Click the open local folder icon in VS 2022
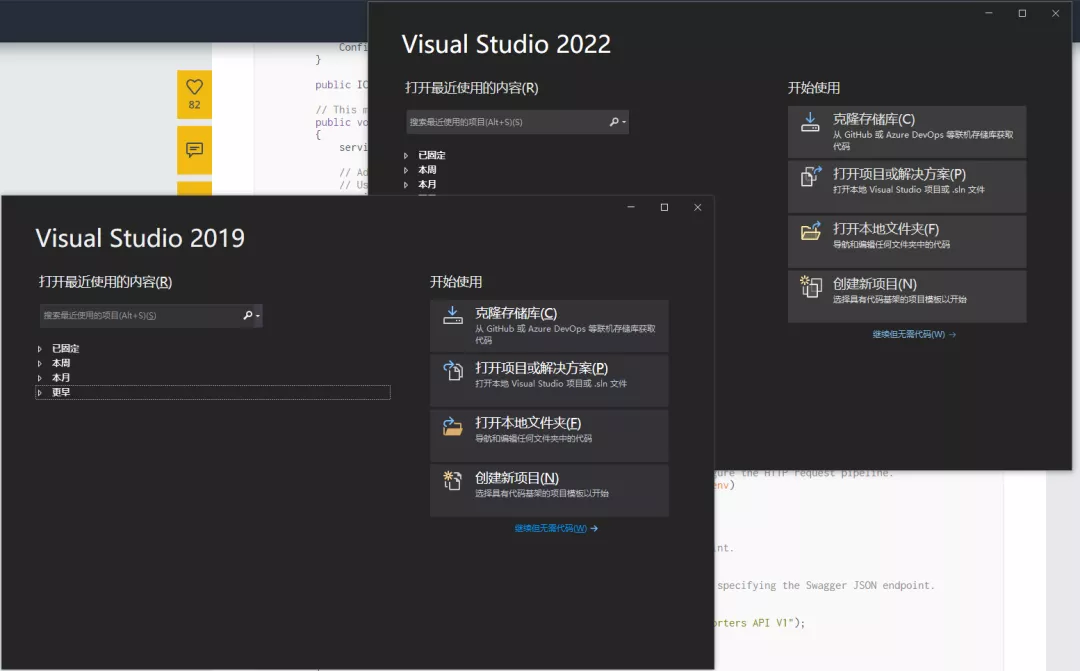 coord(811,231)
